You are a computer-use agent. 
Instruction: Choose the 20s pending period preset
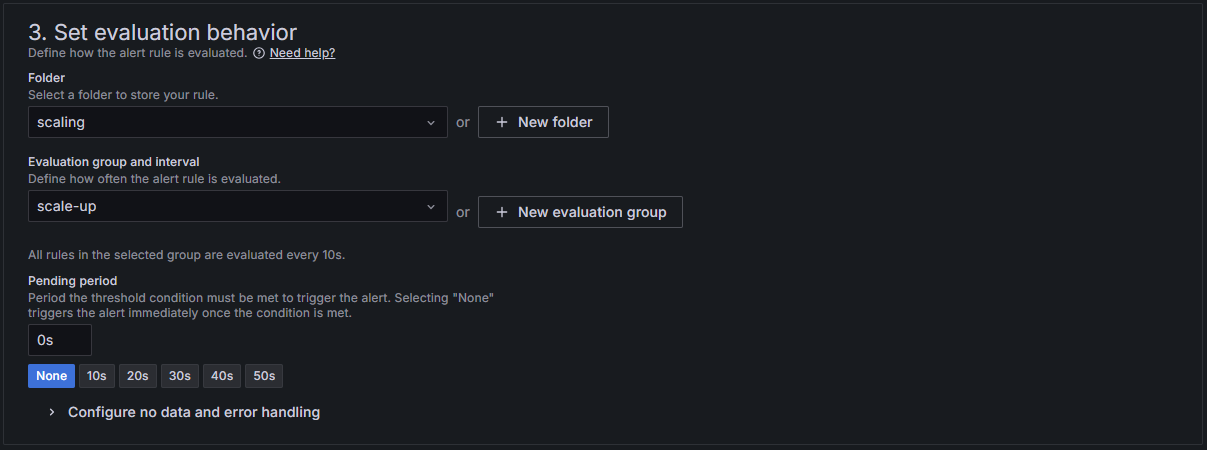tap(138, 376)
